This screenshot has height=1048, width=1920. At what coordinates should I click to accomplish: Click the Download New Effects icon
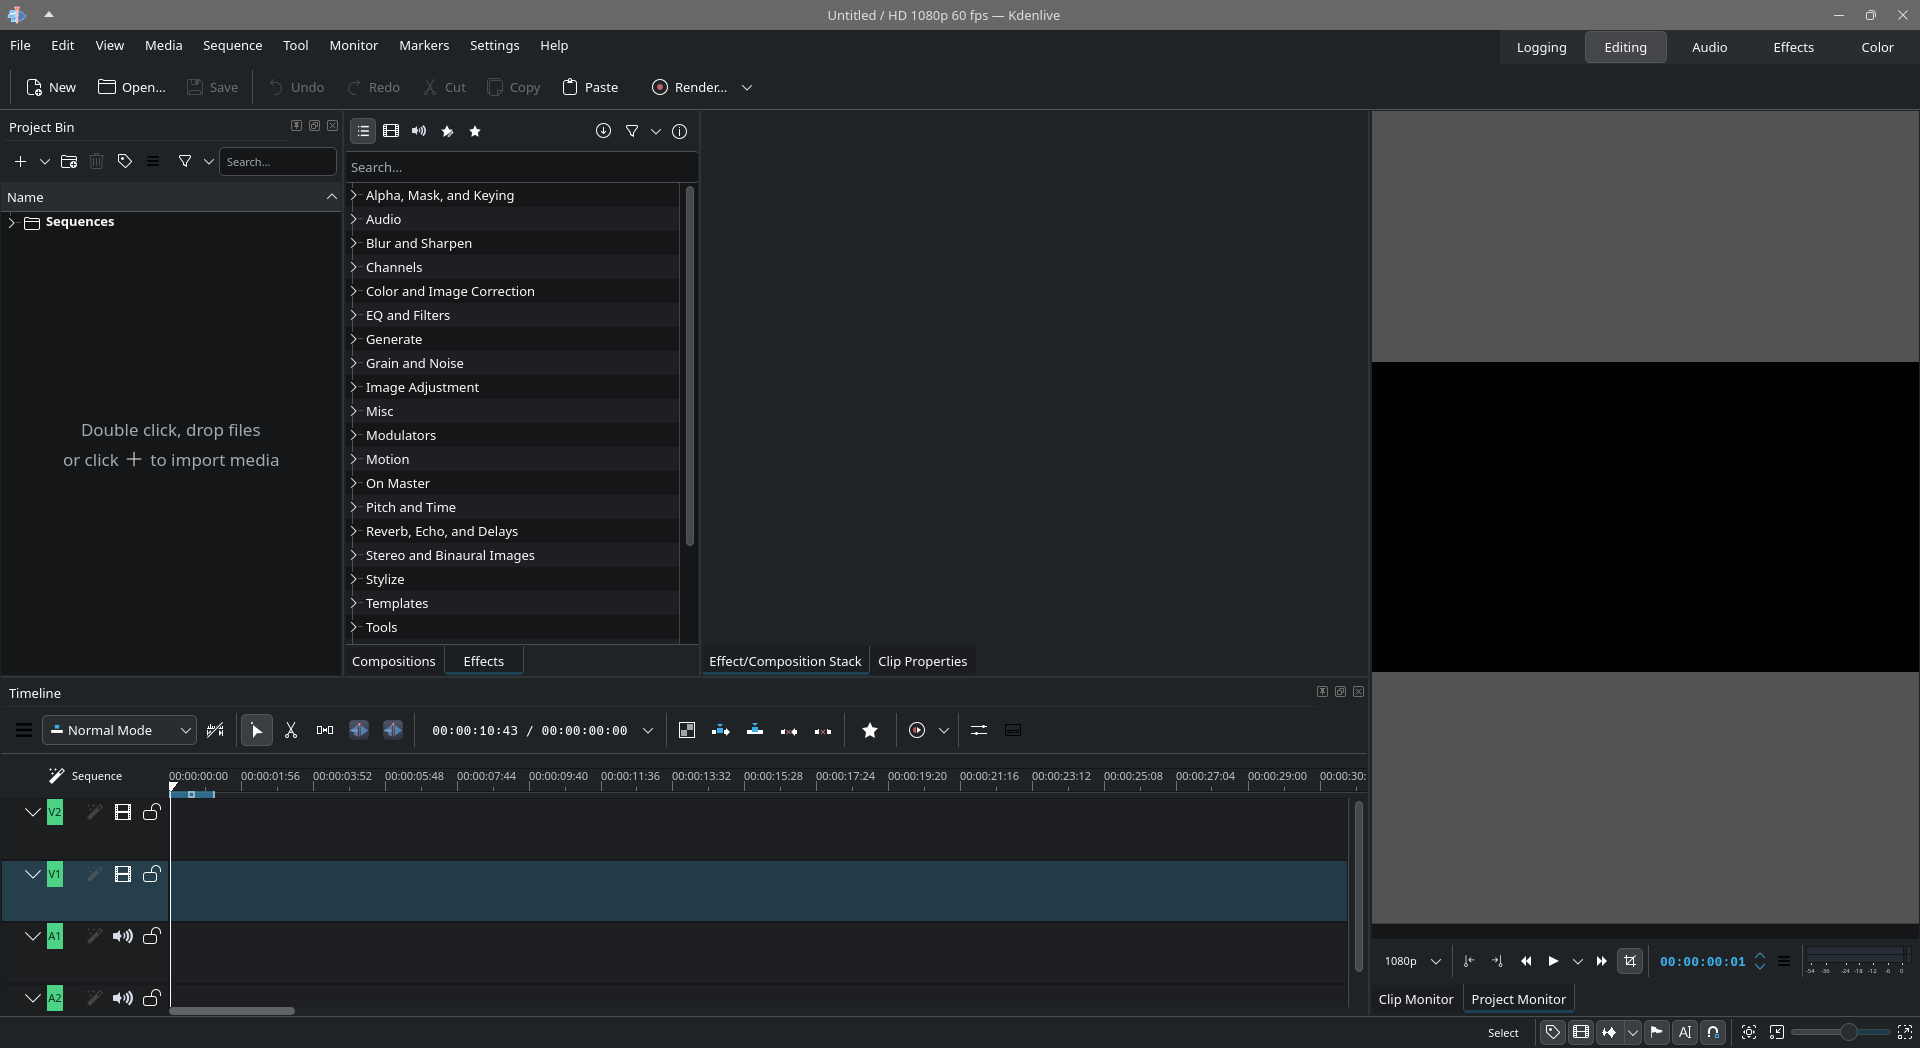[603, 131]
